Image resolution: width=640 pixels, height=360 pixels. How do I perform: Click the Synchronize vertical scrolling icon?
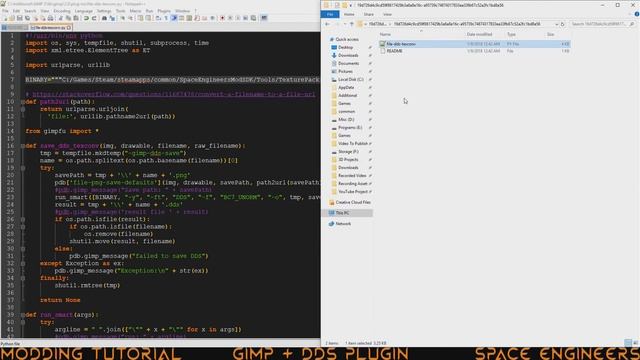(140, 18)
